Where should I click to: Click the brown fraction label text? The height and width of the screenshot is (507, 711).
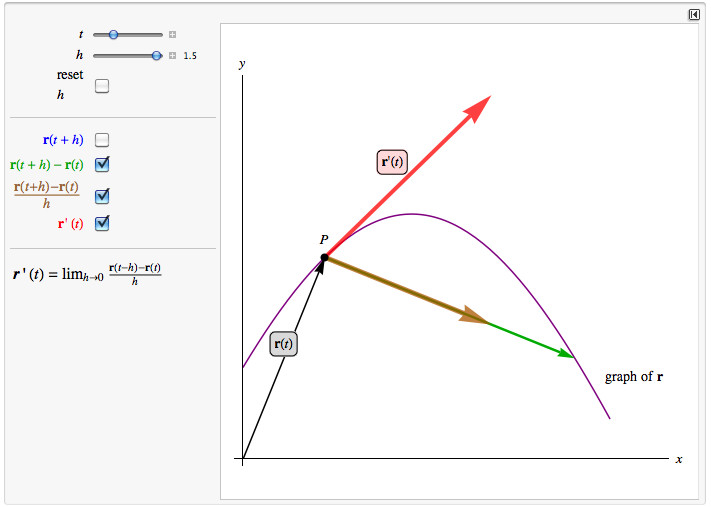click(46, 195)
